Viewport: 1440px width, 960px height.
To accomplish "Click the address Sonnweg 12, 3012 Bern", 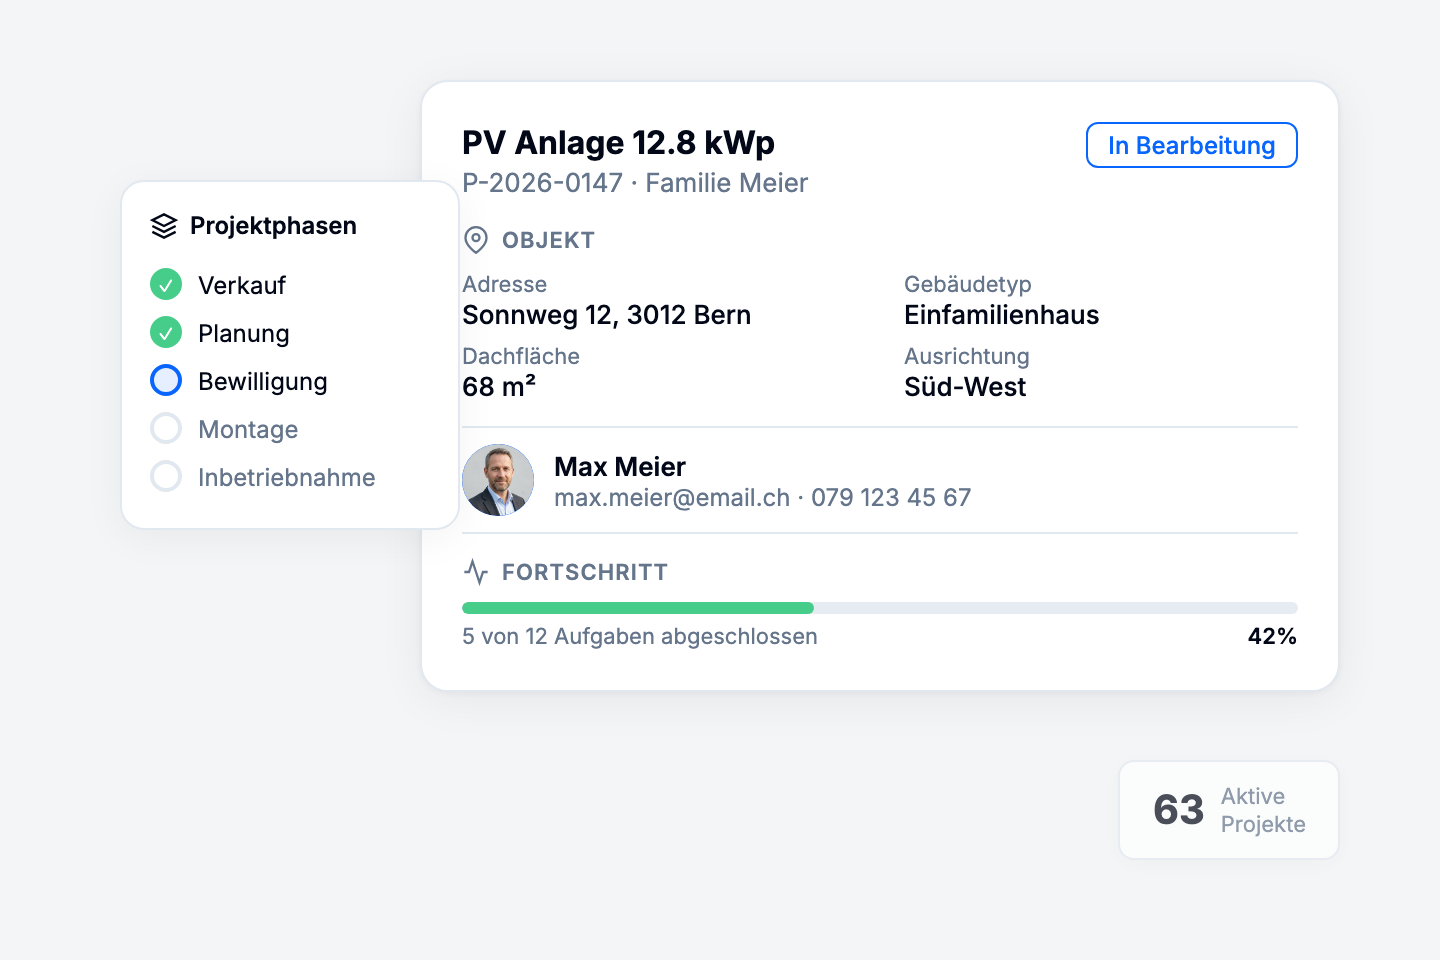I will click(x=606, y=315).
